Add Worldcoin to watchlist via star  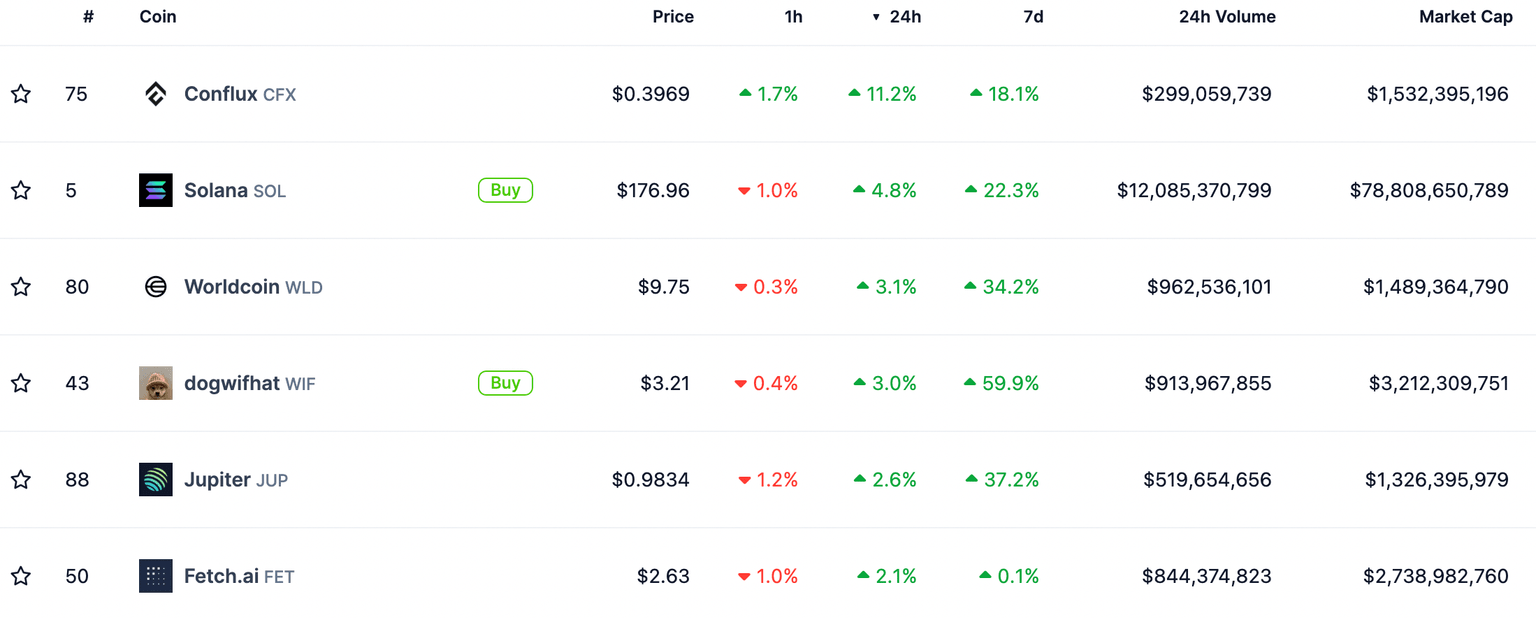coord(21,287)
